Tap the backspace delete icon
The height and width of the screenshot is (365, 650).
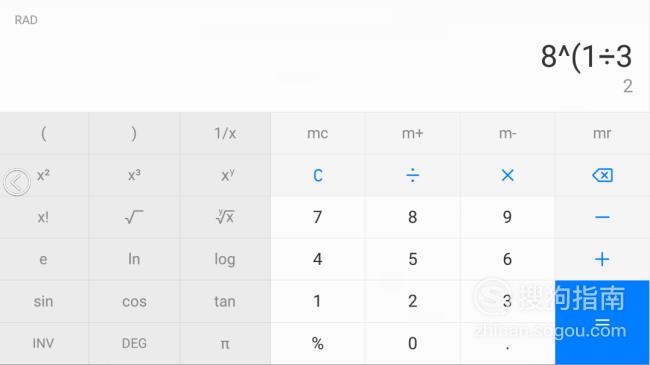tap(602, 175)
